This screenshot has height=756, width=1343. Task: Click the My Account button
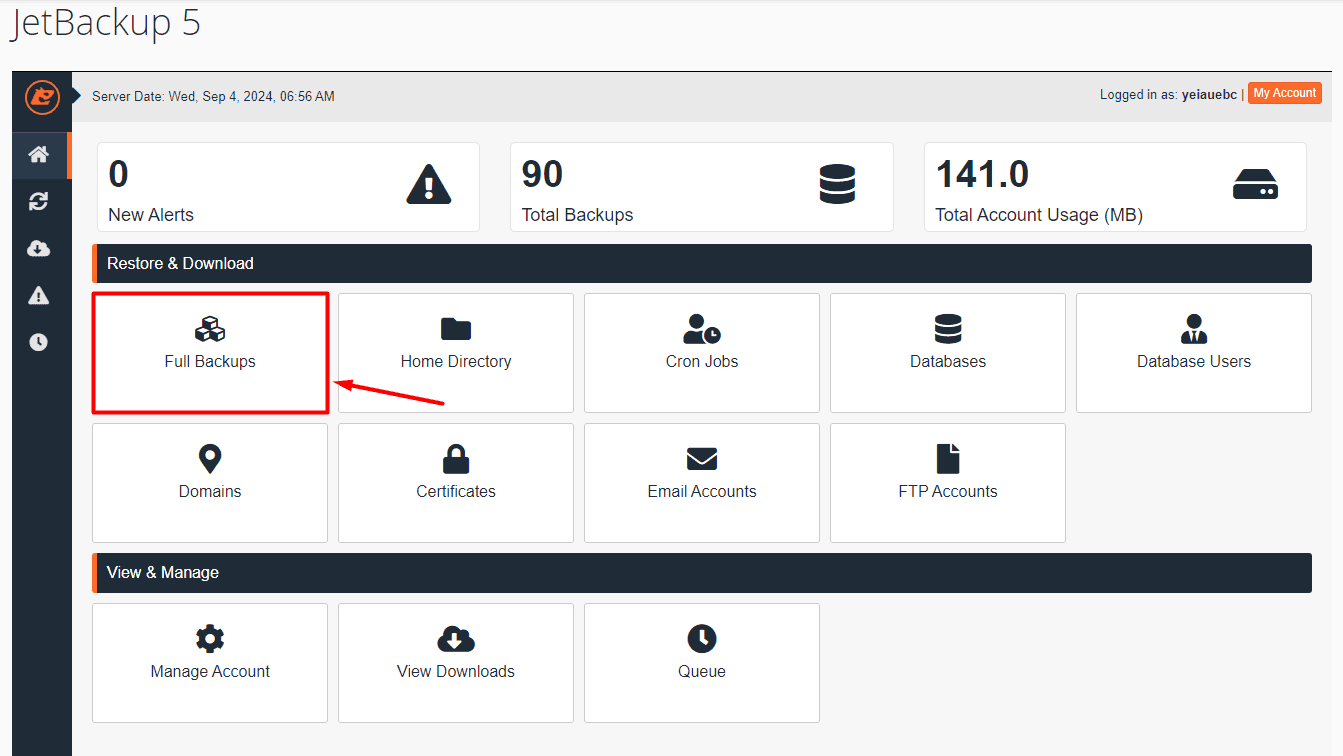(1284, 93)
